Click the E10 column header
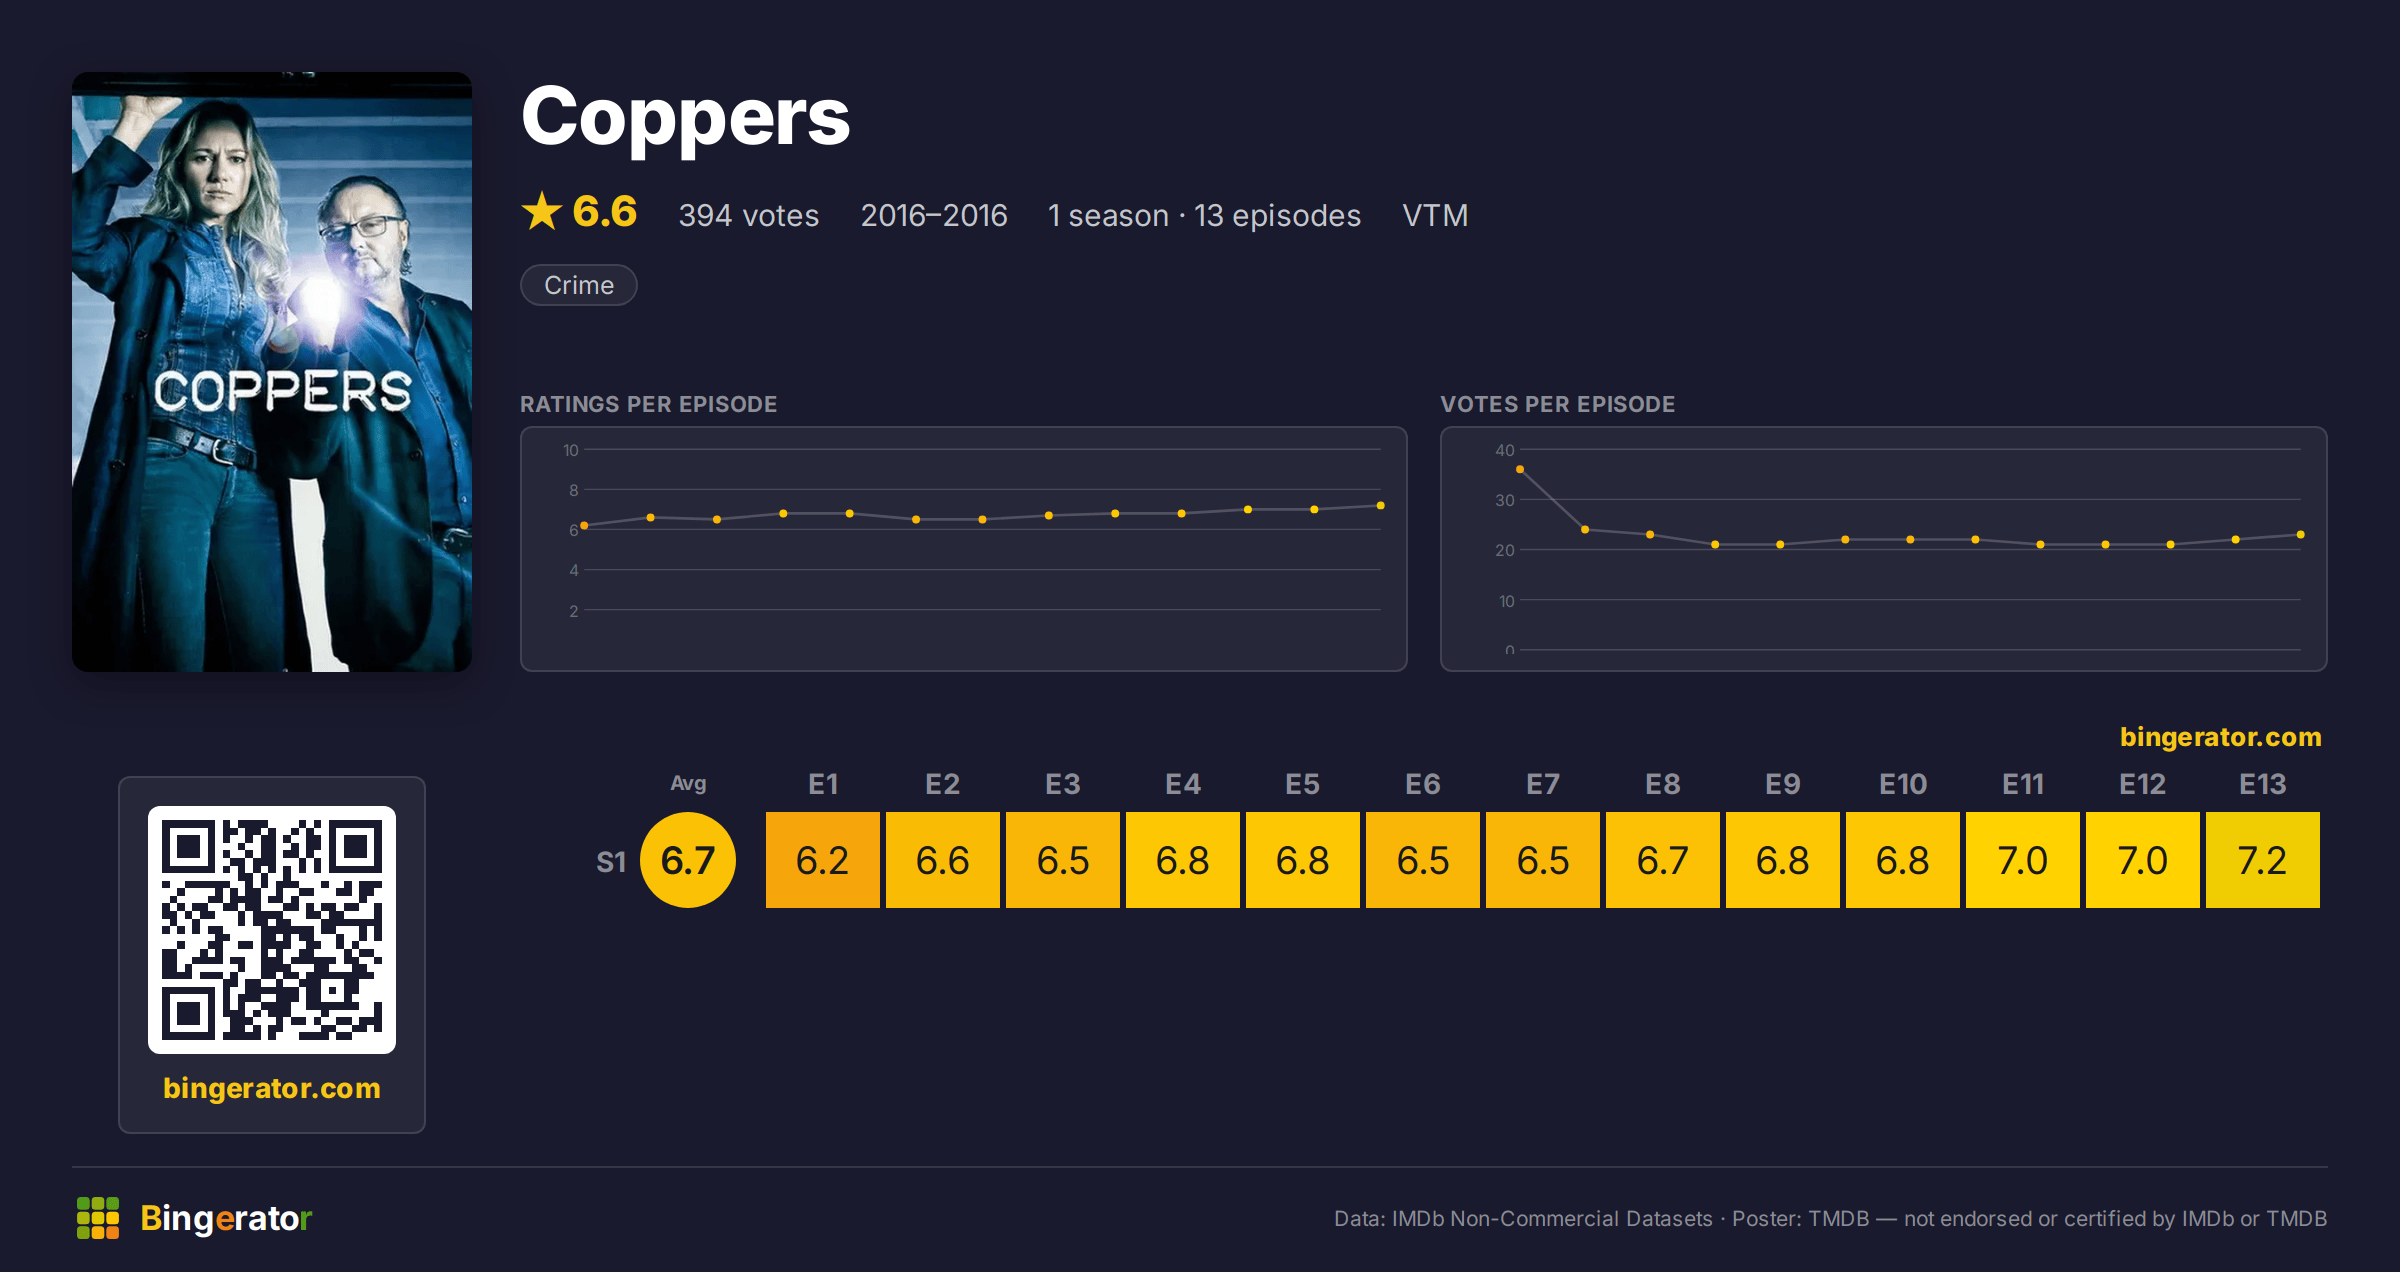2400x1272 pixels. [x=1903, y=784]
